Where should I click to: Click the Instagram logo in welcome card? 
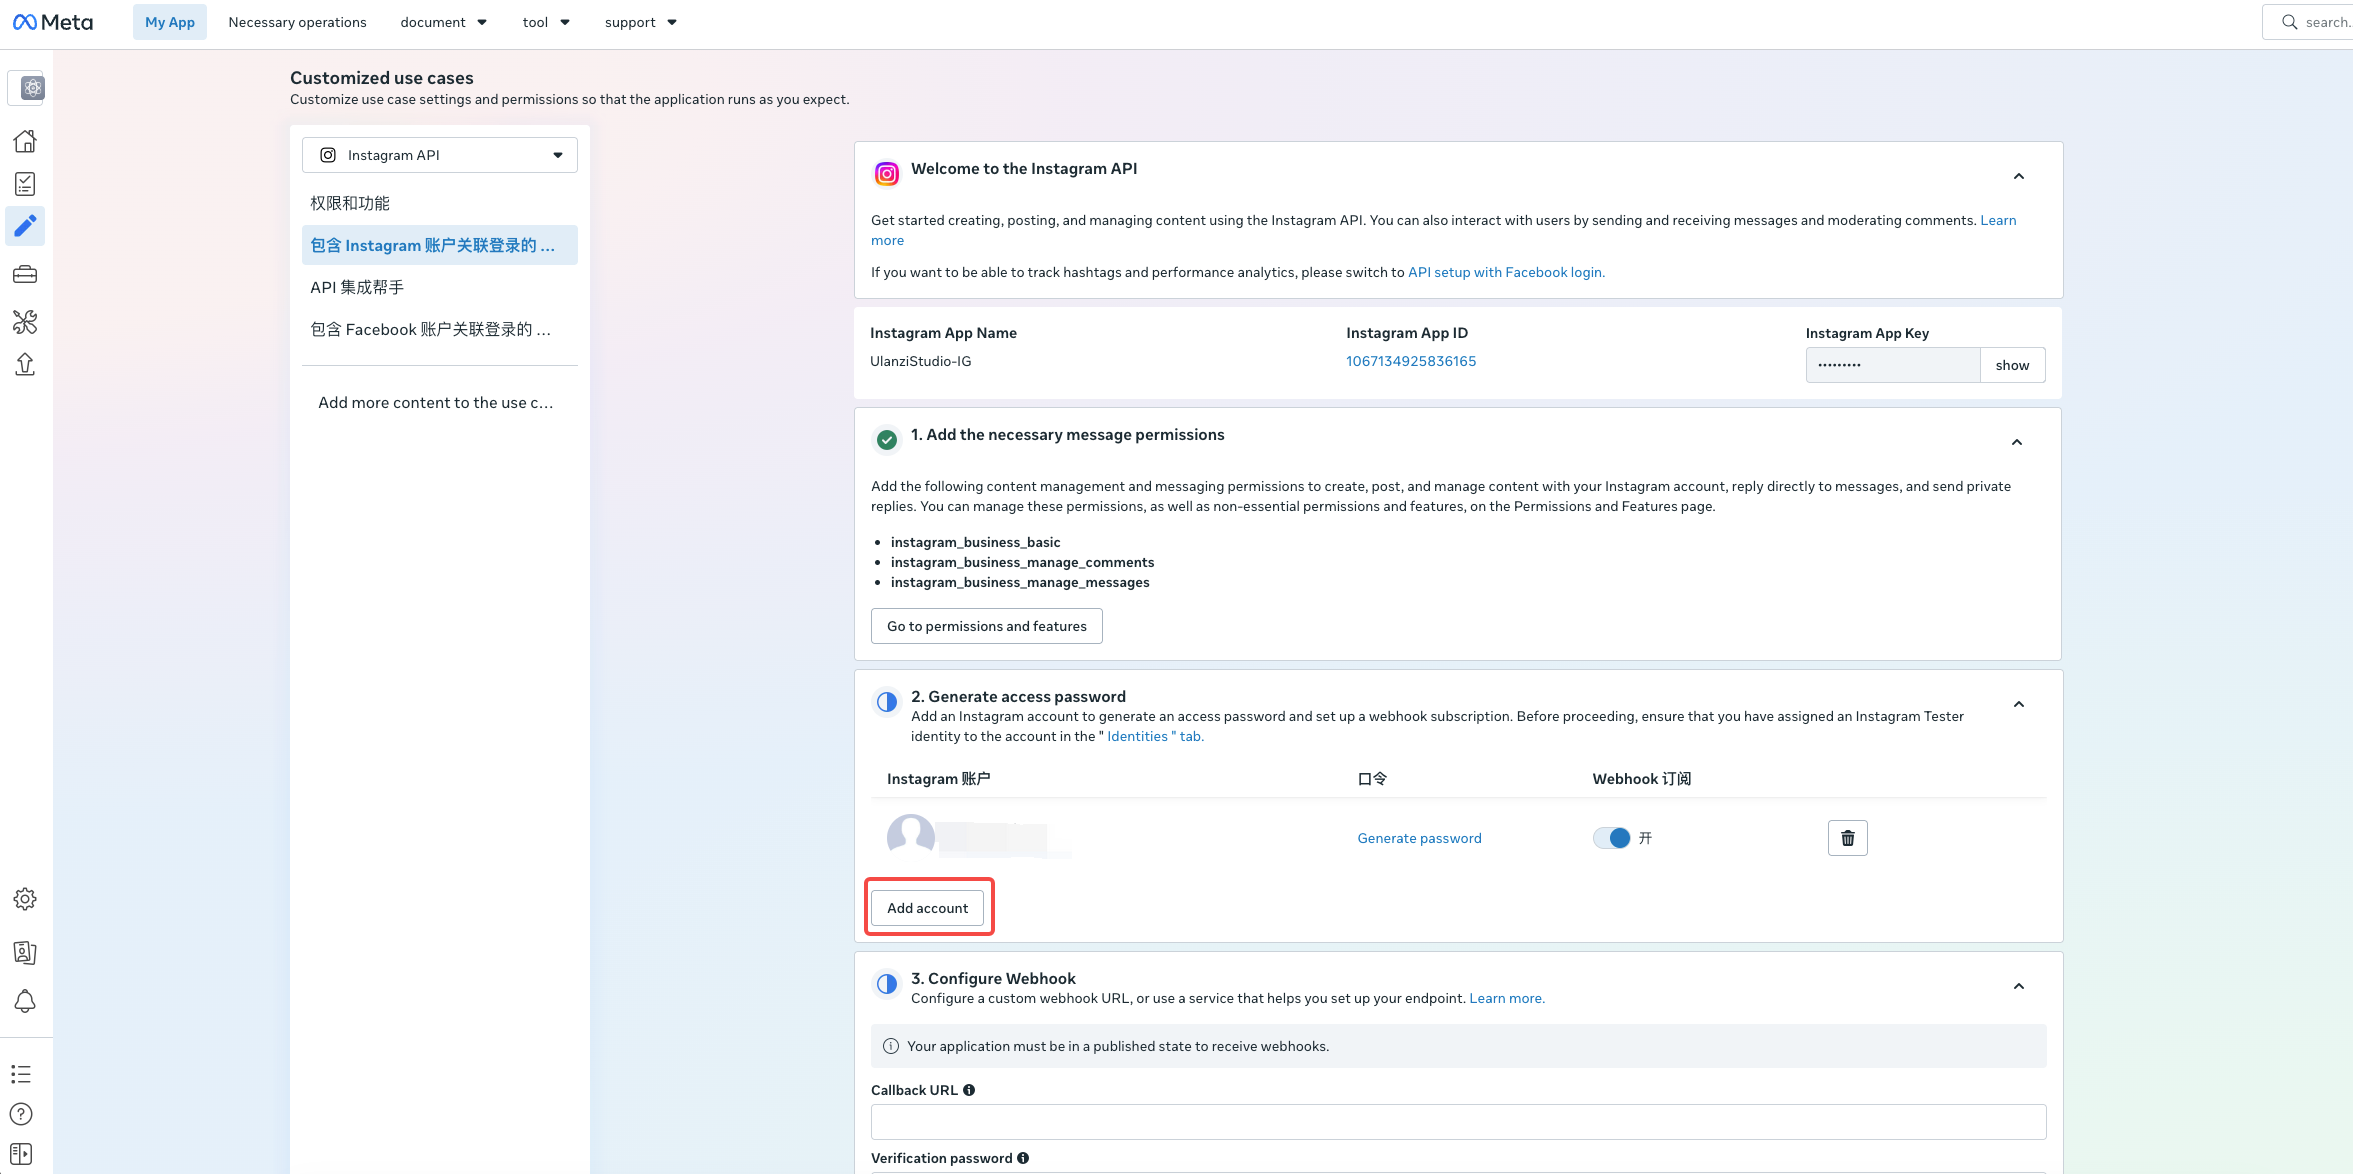[887, 174]
